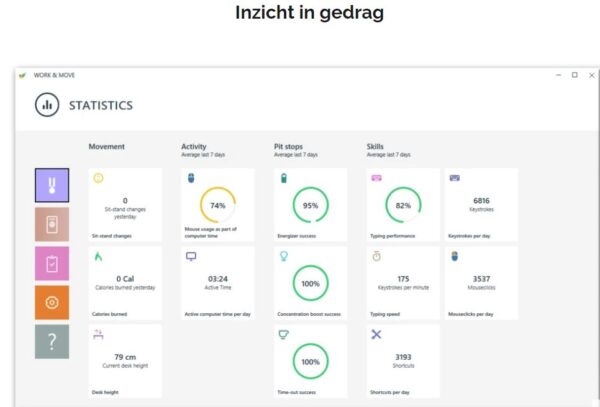Click the Statistics bar chart icon
The image size is (600, 407).
click(47, 105)
